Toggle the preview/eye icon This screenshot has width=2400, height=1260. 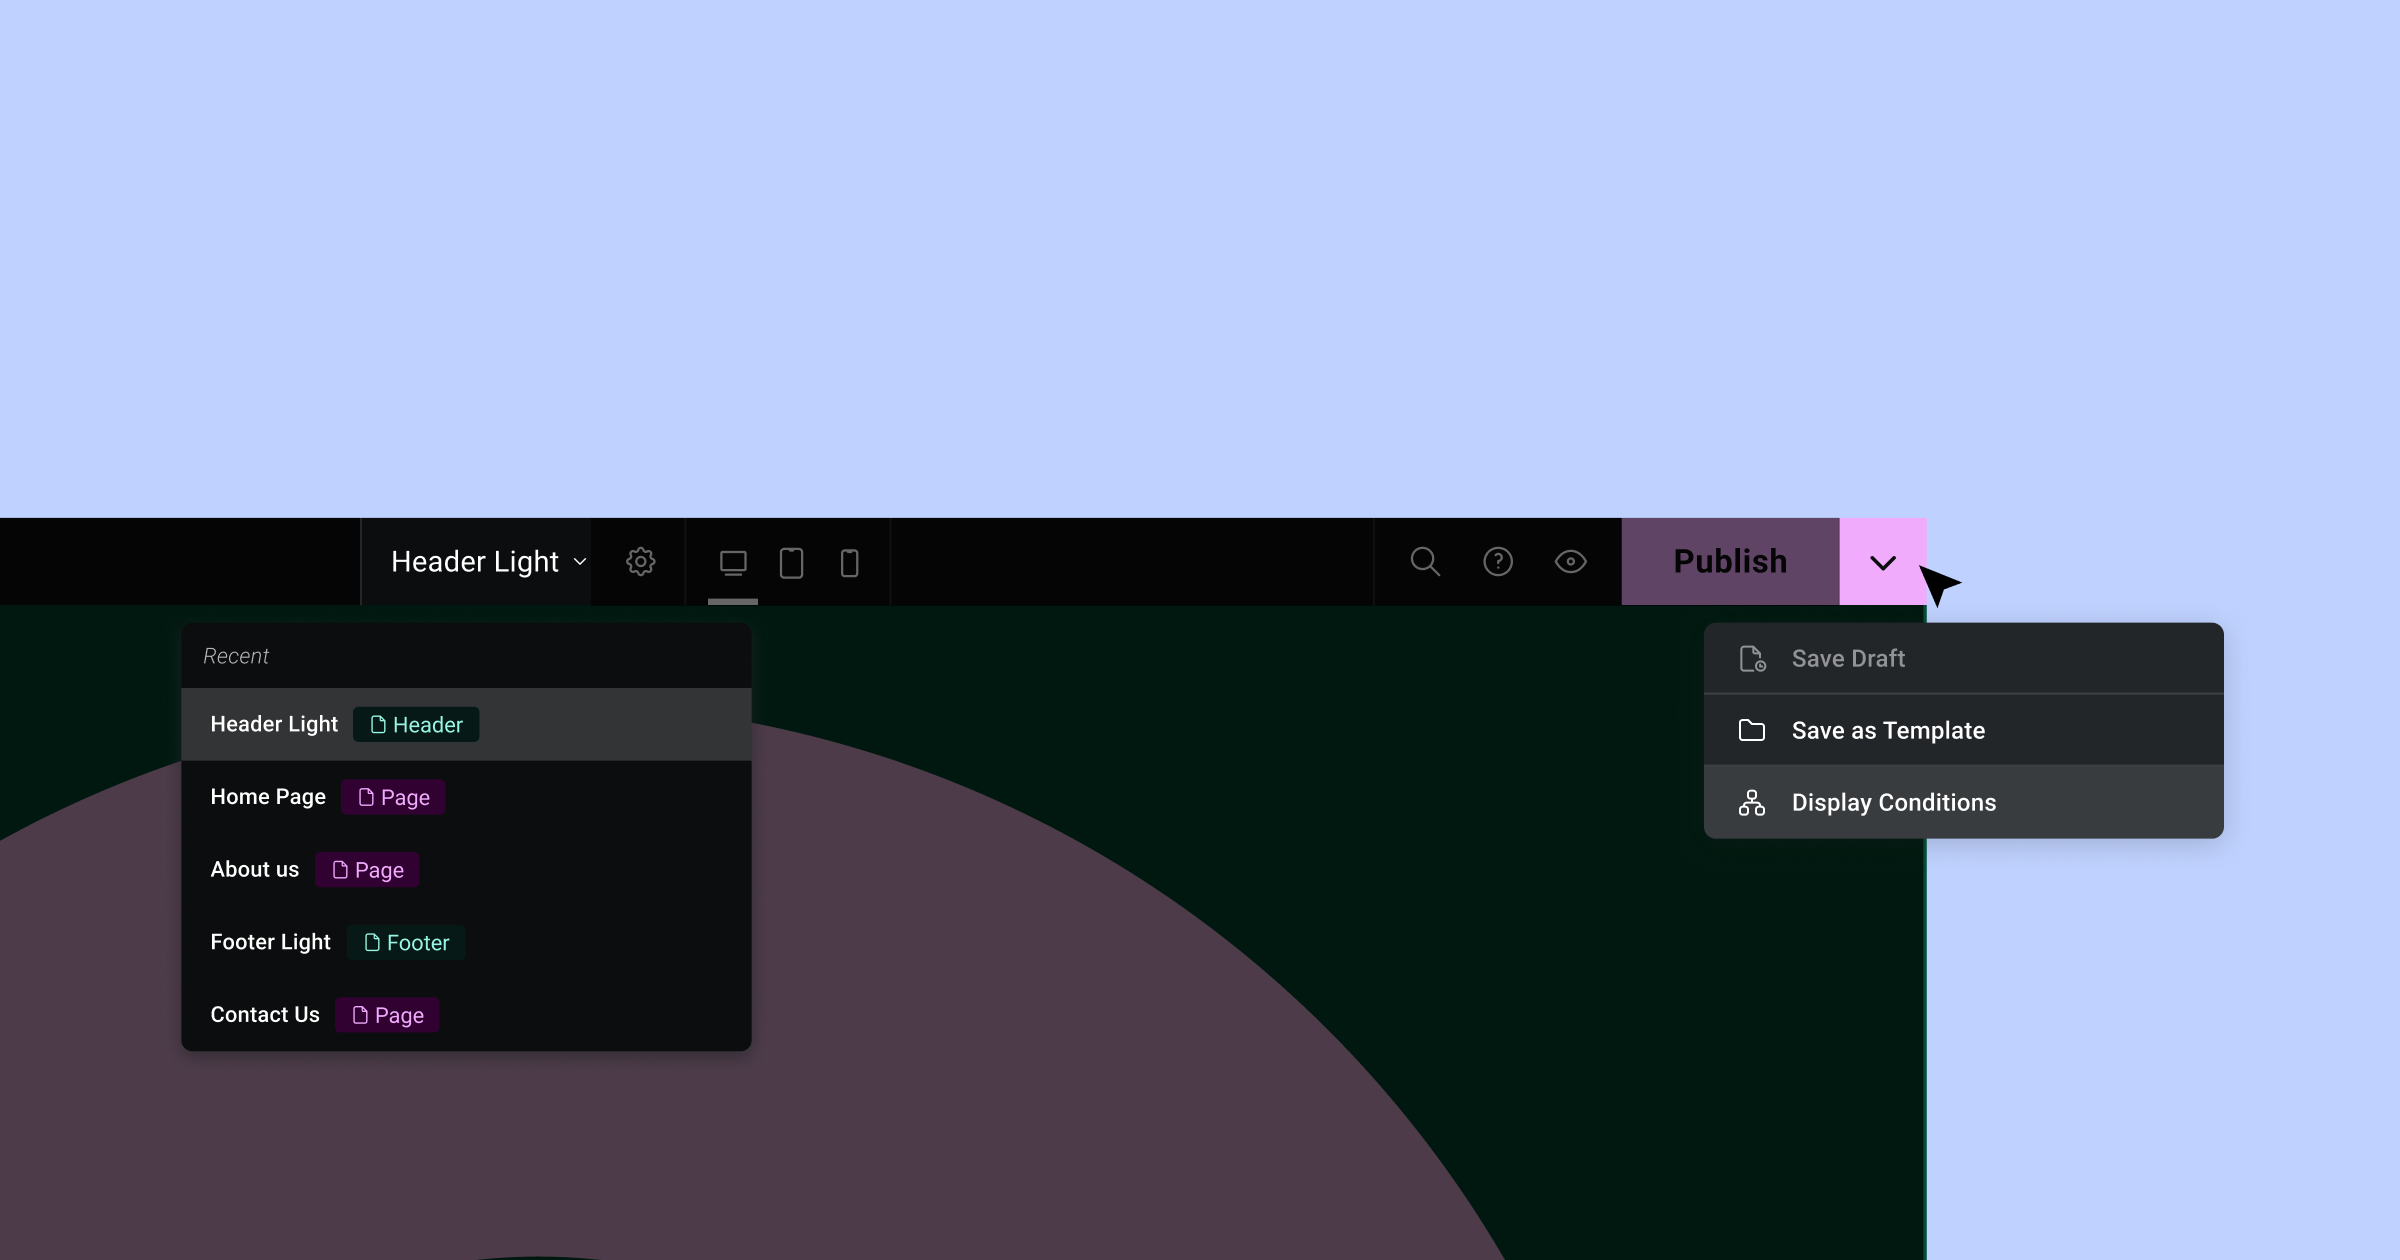click(1570, 562)
